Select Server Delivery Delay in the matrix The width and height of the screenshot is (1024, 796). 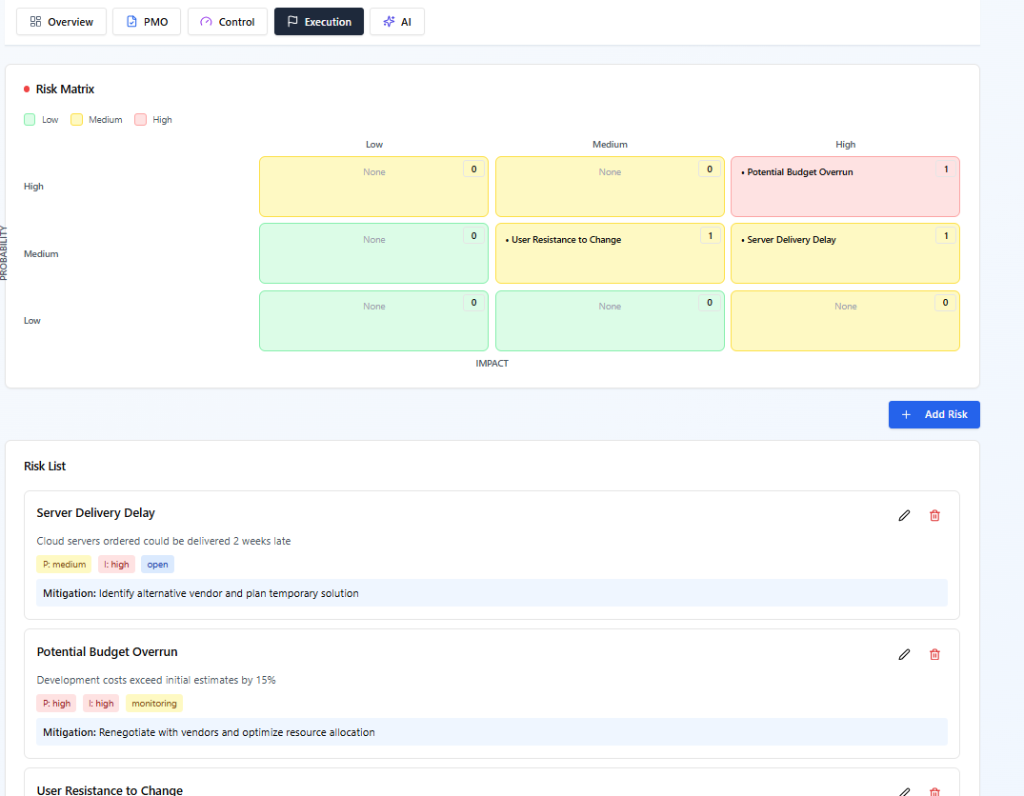click(x=791, y=240)
